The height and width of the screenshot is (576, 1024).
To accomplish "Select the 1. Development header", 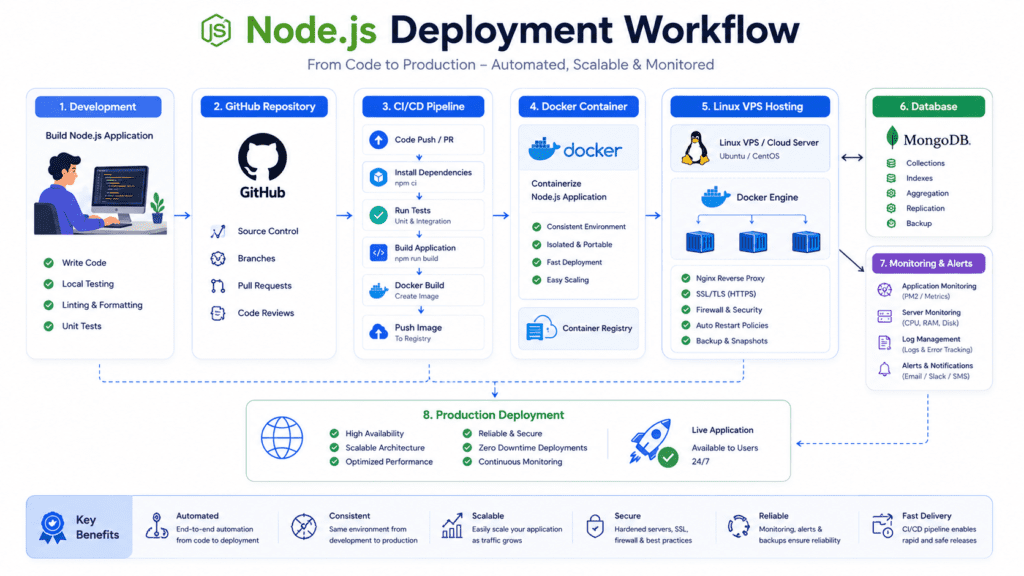I will pos(98,106).
